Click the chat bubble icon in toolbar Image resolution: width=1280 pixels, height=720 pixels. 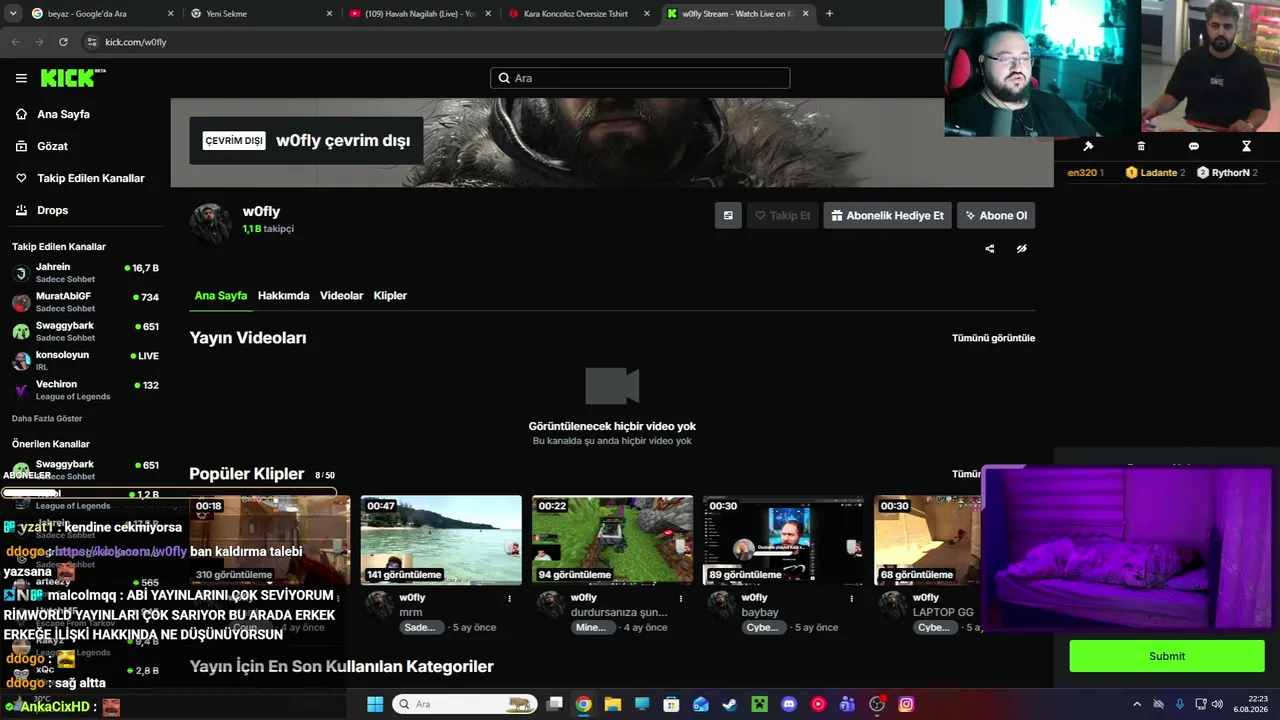(x=1193, y=146)
